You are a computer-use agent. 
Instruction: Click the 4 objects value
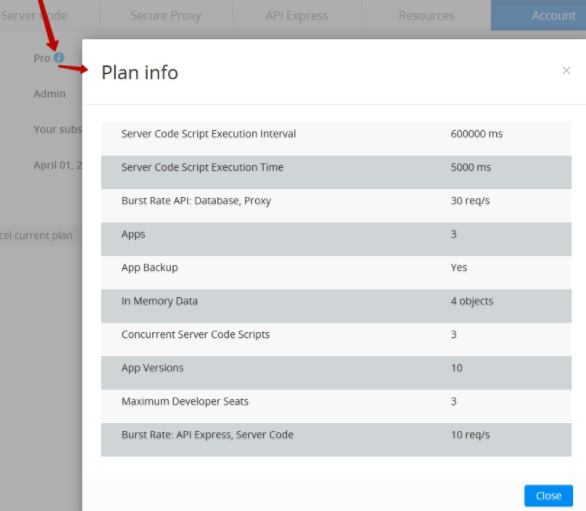click(x=472, y=301)
